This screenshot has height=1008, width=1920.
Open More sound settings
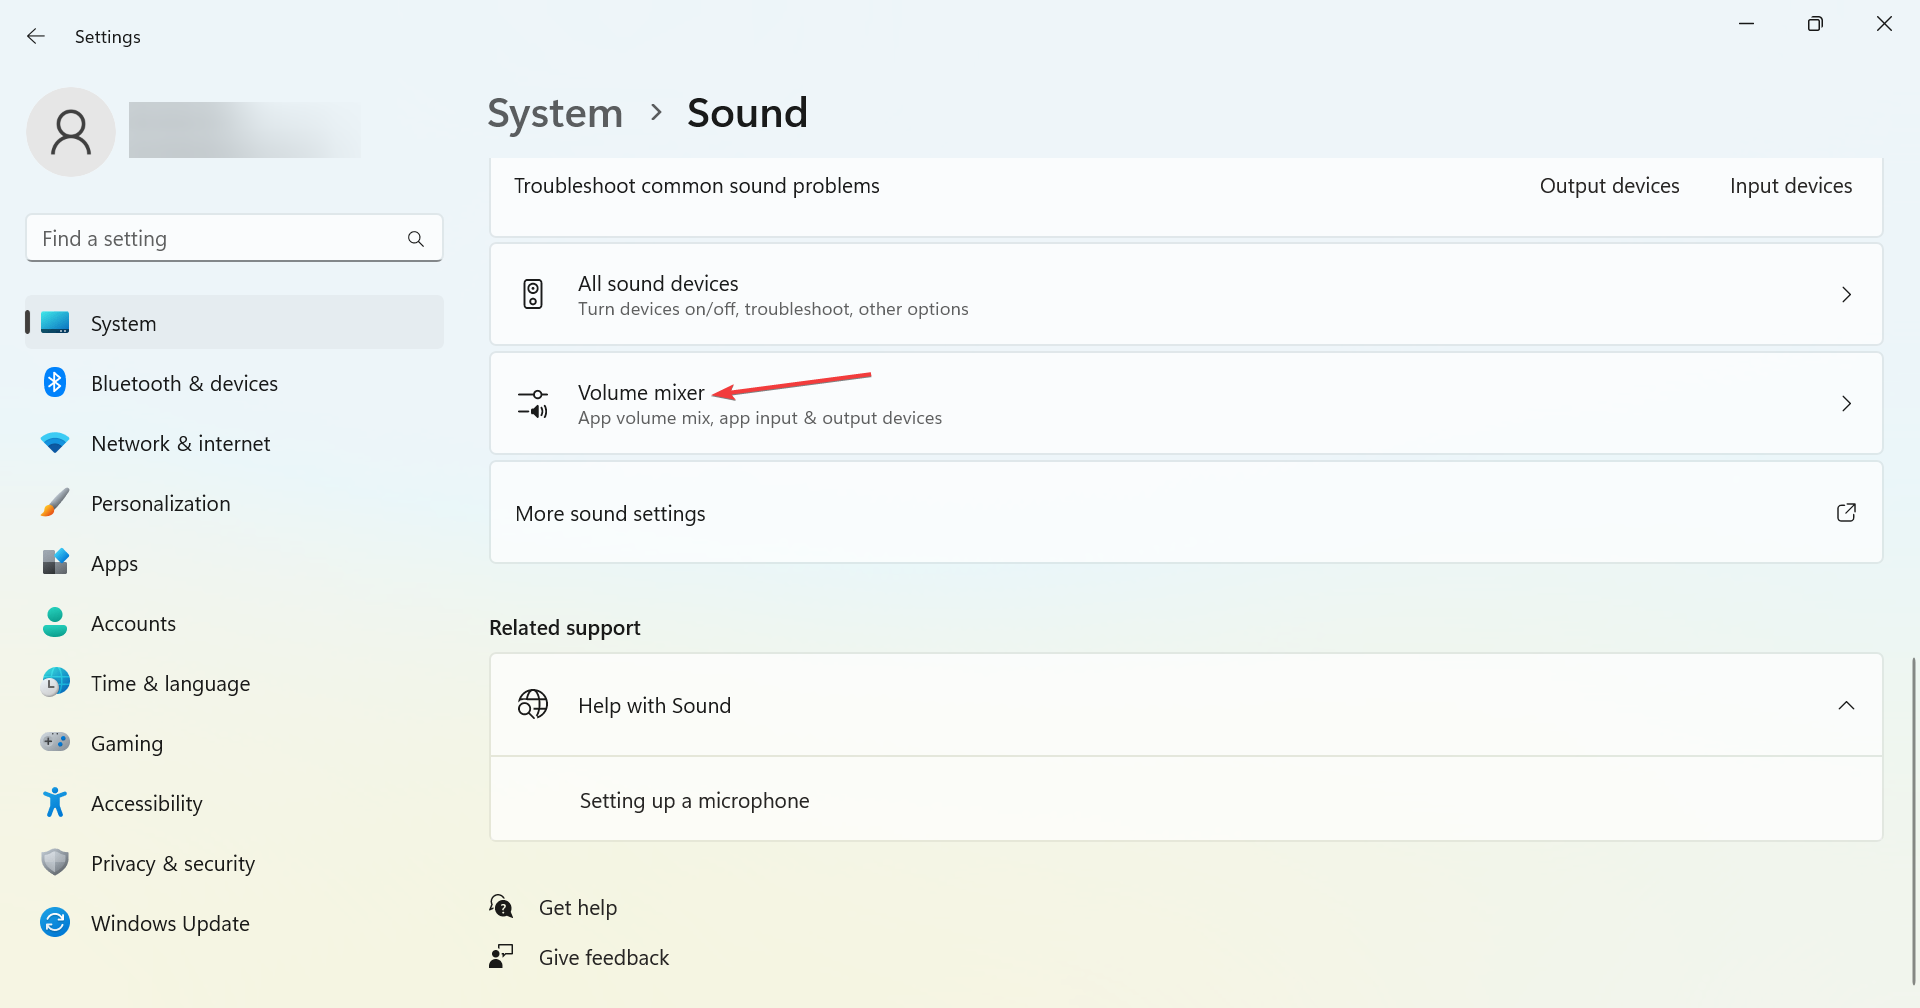click(x=1186, y=512)
